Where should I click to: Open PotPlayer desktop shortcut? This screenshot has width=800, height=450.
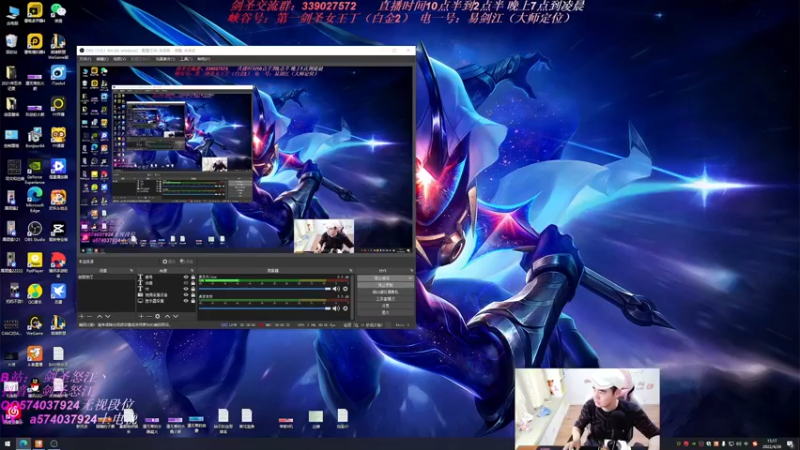tap(35, 263)
